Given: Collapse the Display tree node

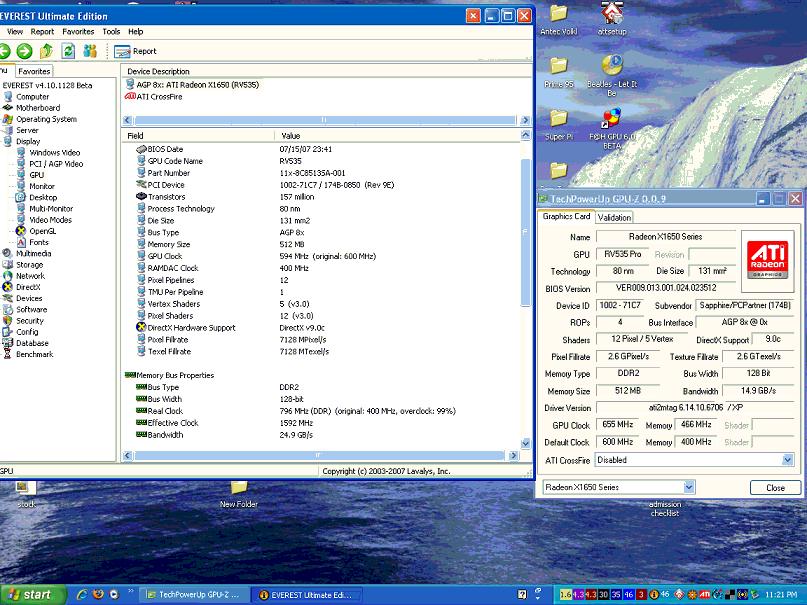Looking at the screenshot, I should tap(28, 141).
